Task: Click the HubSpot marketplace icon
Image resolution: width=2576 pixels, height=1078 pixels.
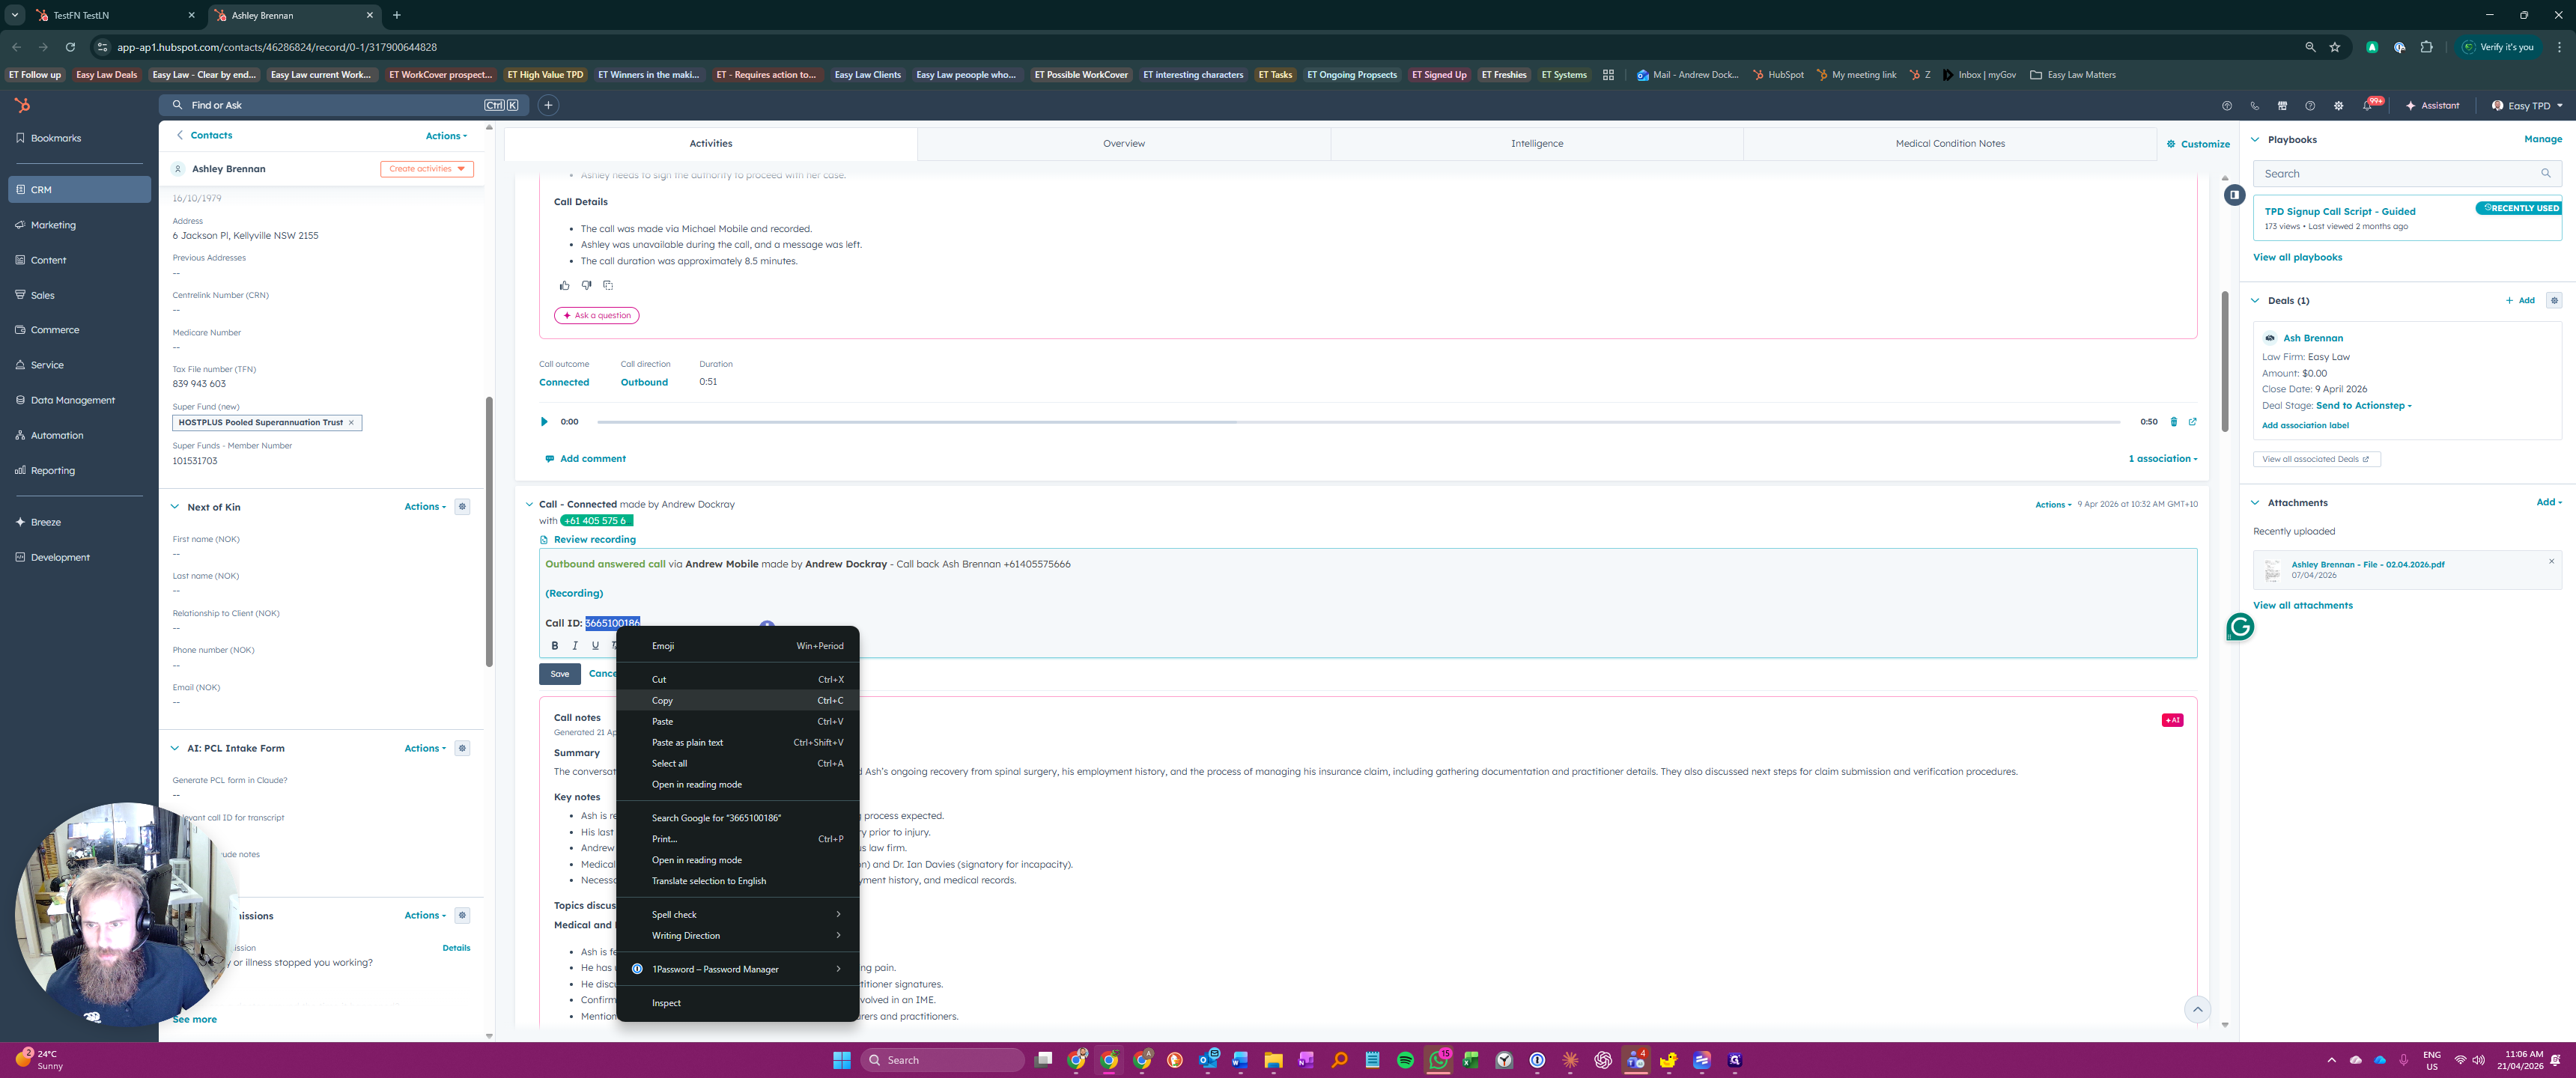Action: tap(2282, 106)
